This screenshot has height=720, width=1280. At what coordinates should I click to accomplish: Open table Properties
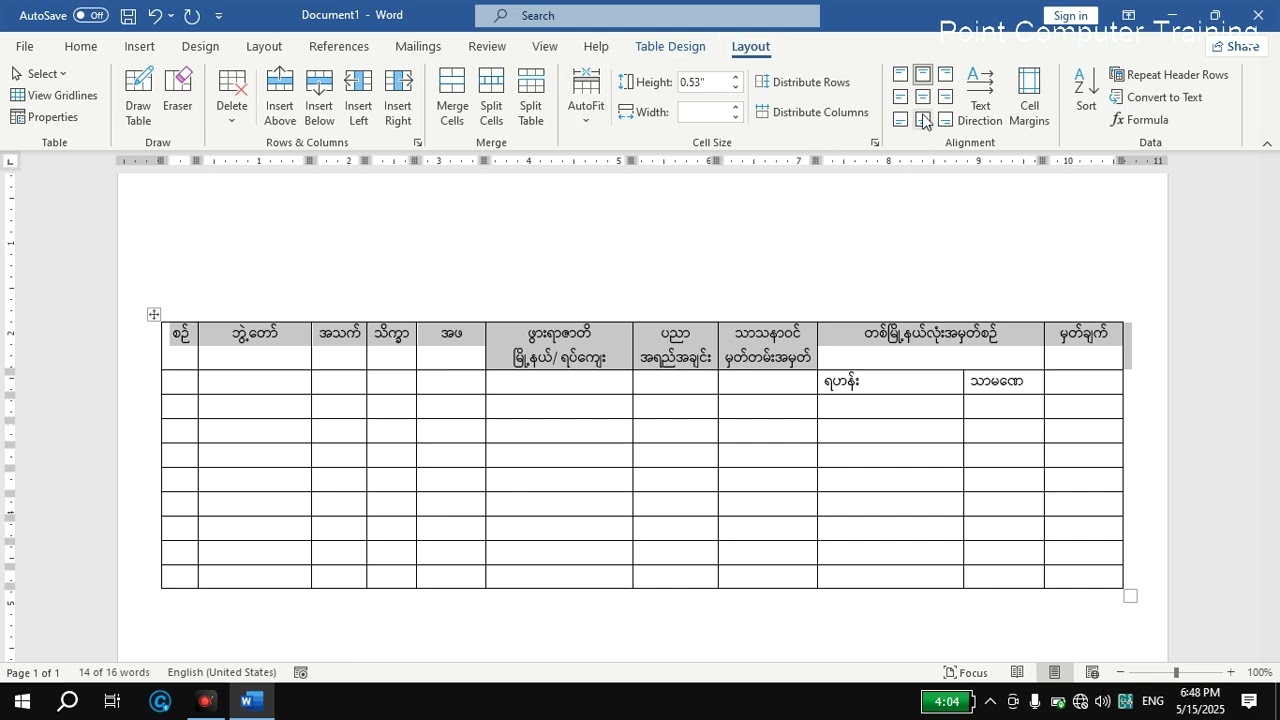pyautogui.click(x=44, y=117)
